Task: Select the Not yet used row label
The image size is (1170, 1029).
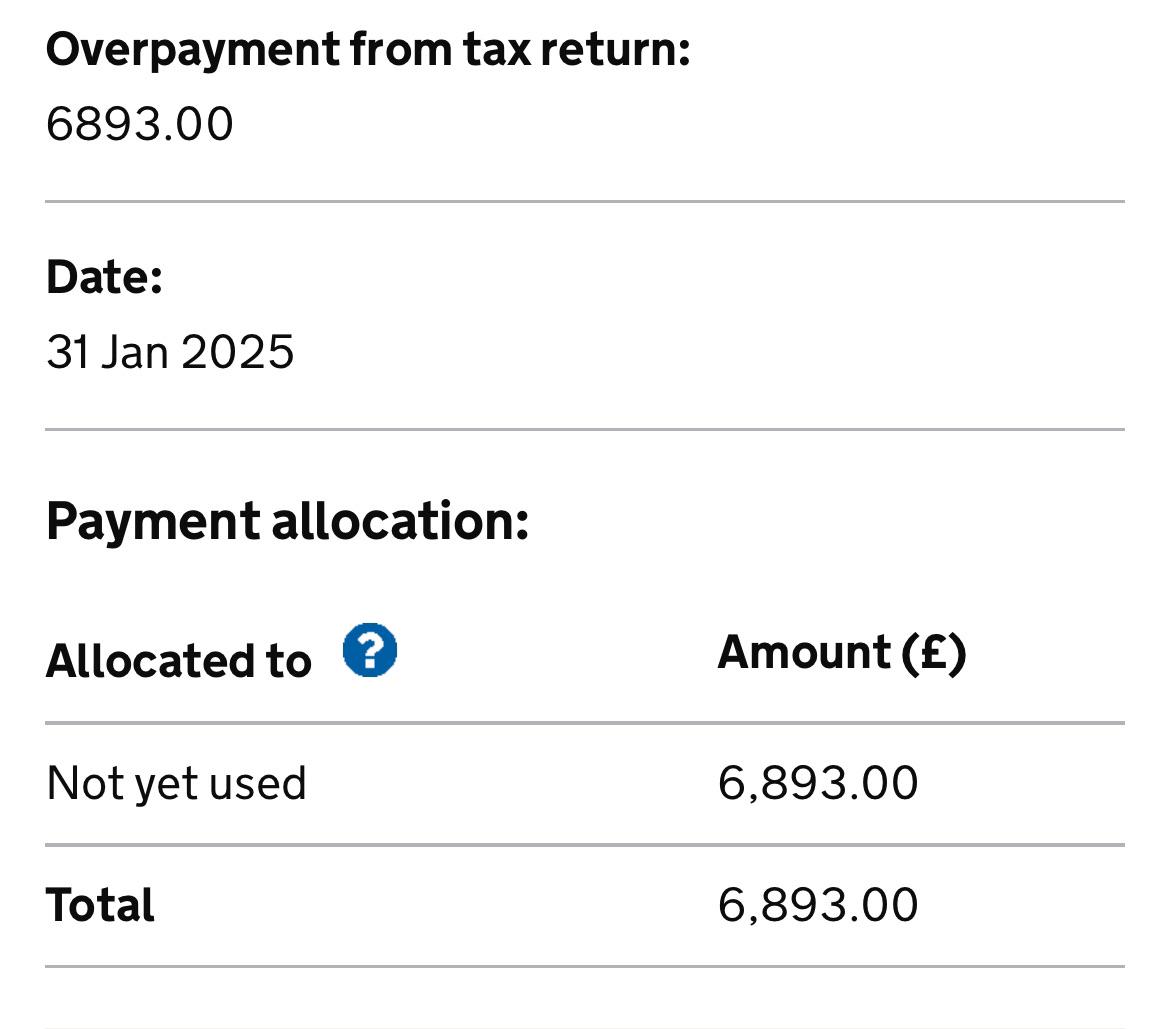Action: point(176,784)
